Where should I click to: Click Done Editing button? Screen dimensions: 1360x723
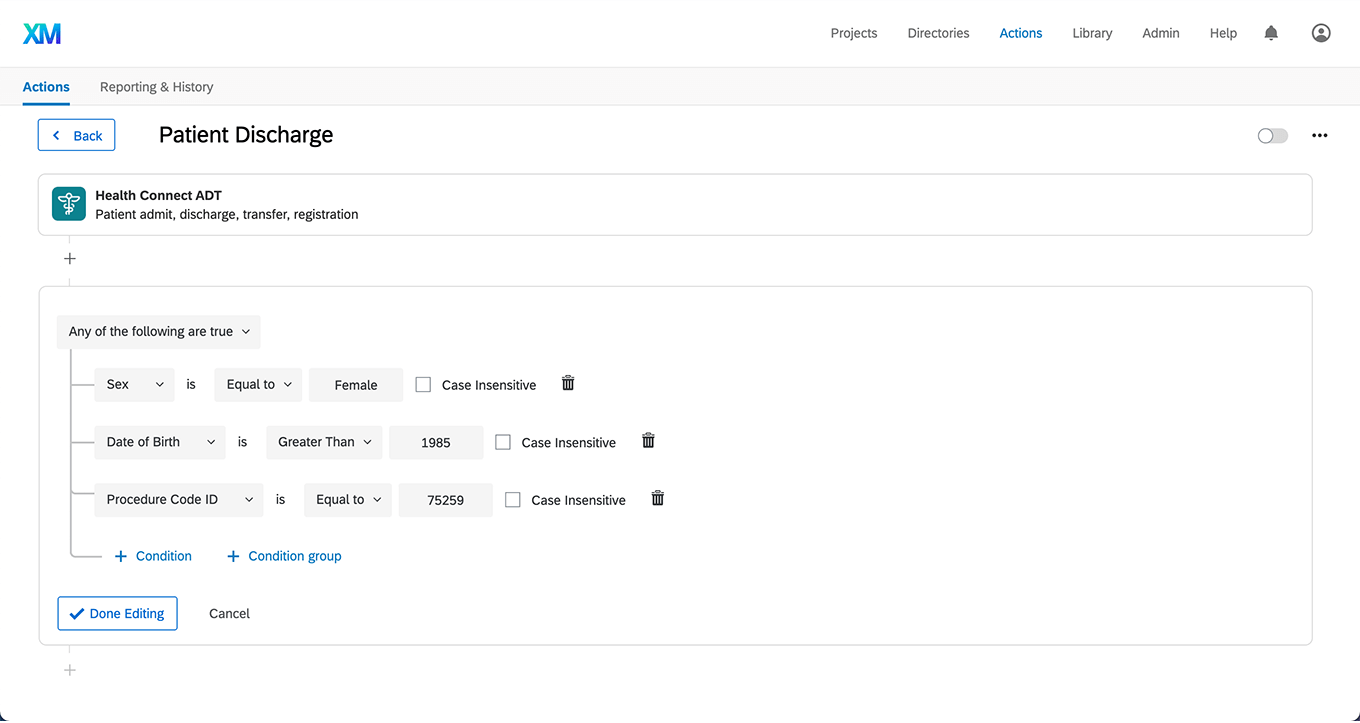(117, 614)
